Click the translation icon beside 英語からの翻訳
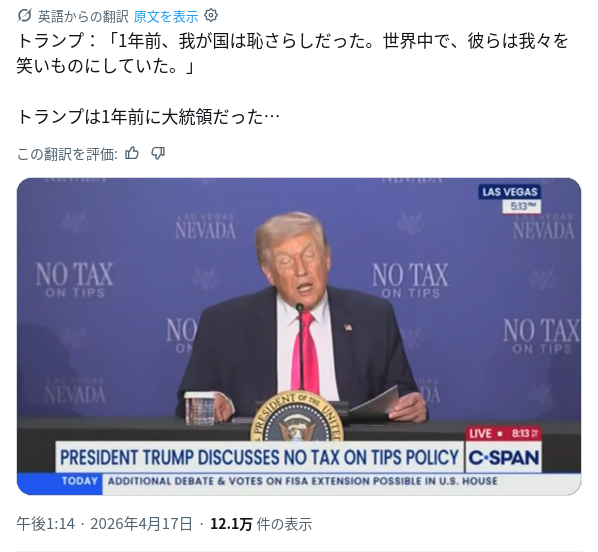The image size is (598, 552). 24,16
